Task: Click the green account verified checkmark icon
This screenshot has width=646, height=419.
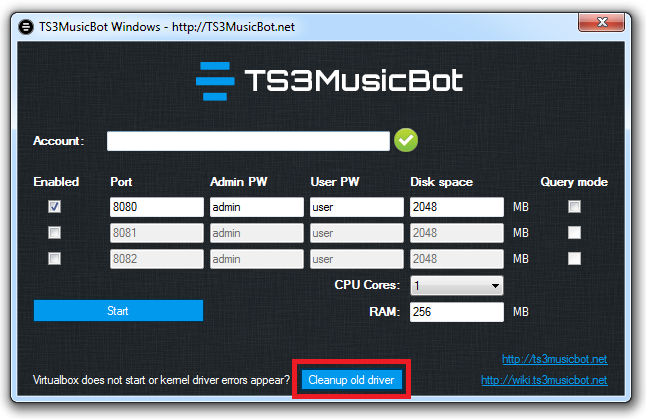Action: point(406,140)
